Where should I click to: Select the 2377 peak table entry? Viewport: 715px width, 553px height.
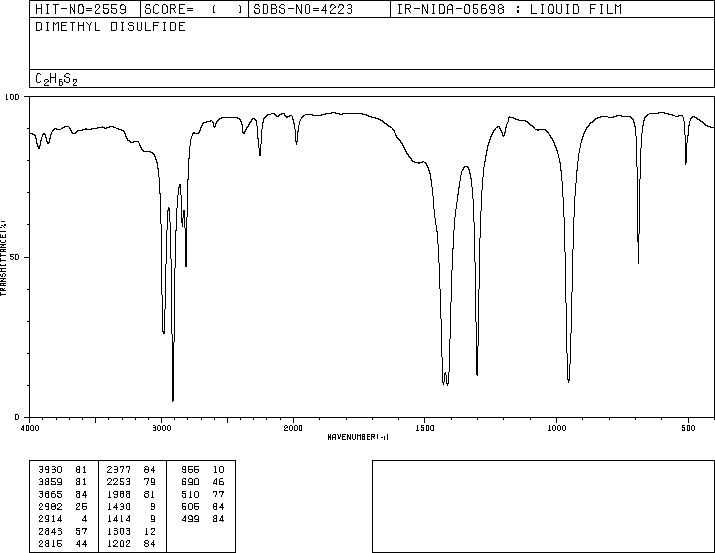pos(119,470)
